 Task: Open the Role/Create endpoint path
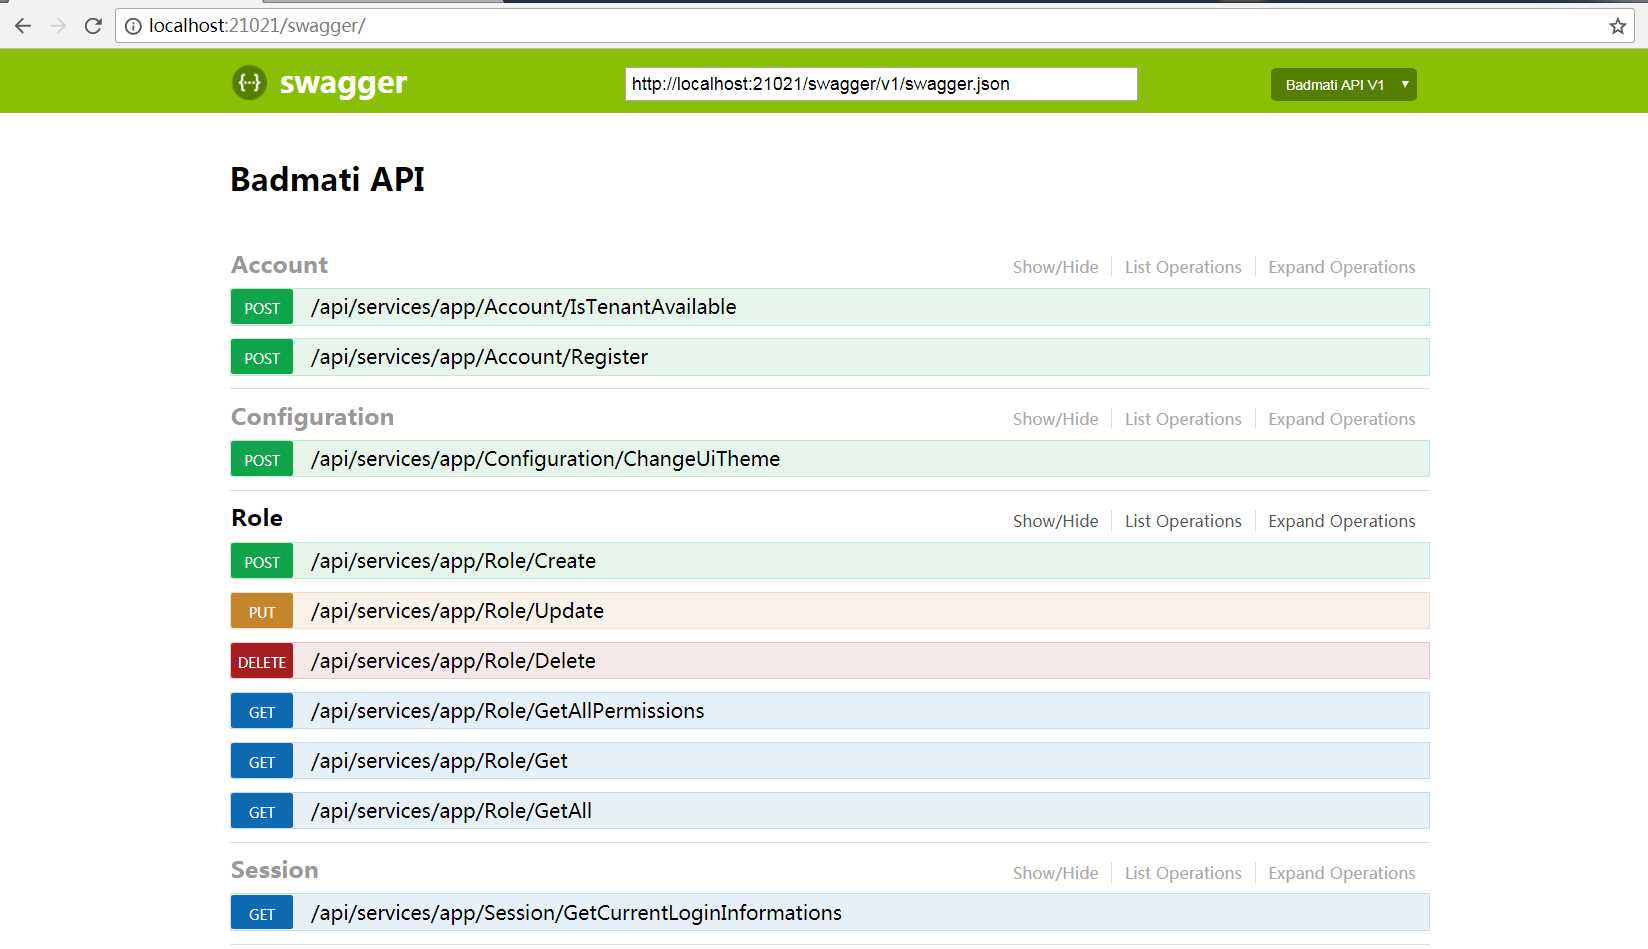[x=453, y=561]
